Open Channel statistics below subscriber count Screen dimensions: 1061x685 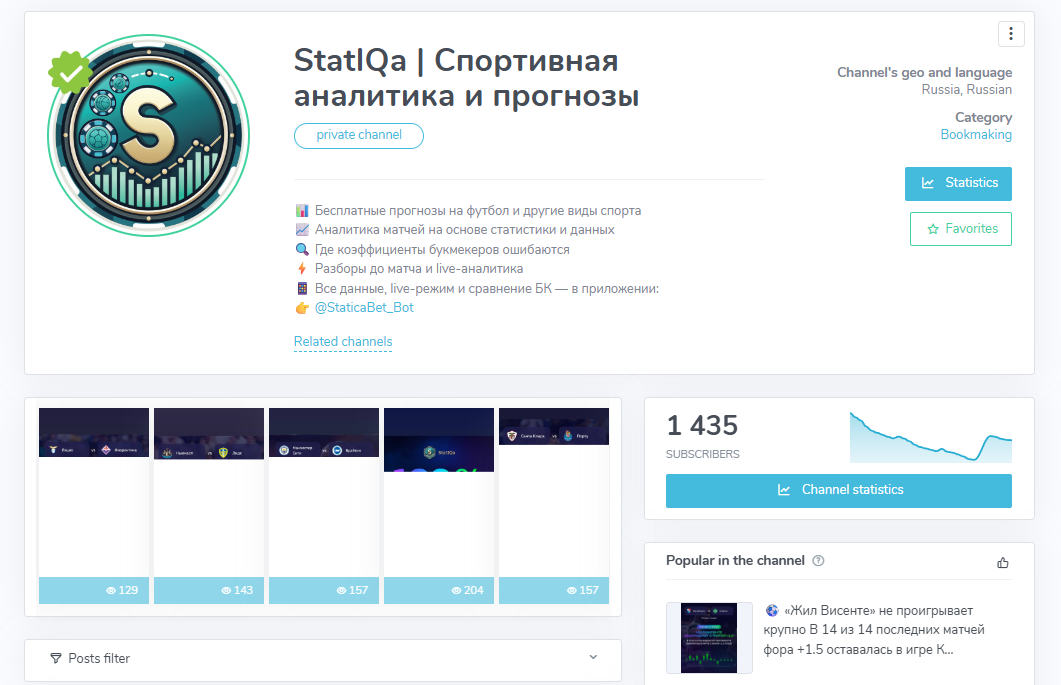[x=838, y=490]
